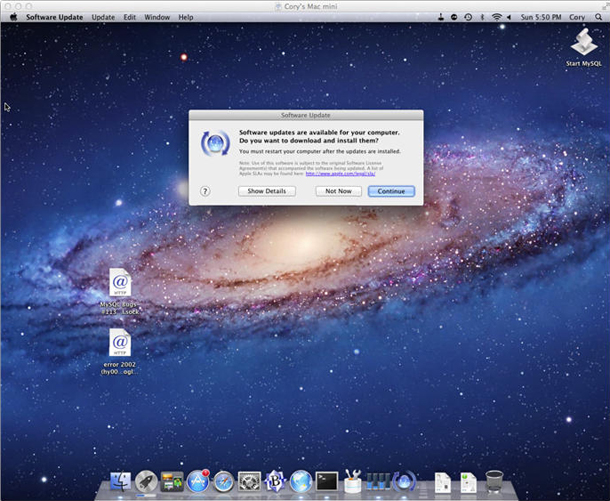Open the Update menu in the menu bar
Viewport: 610px width, 501px height.
[x=103, y=17]
